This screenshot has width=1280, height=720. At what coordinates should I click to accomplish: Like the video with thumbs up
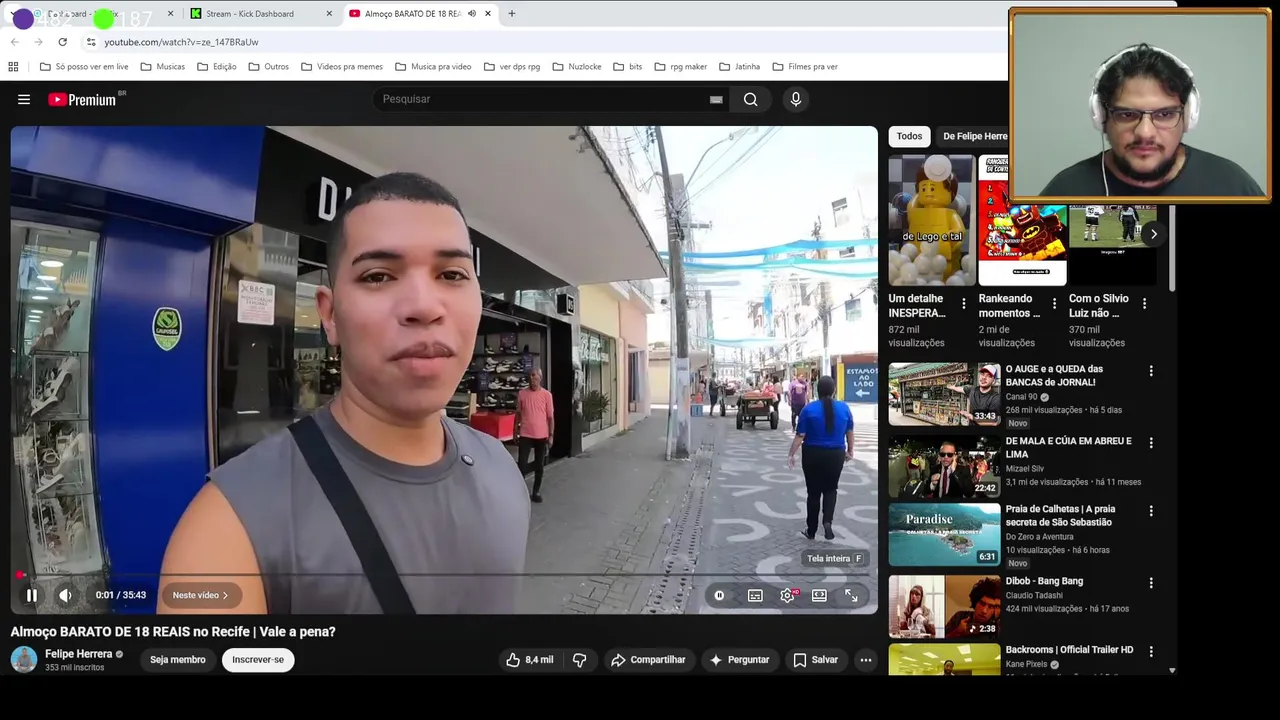click(529, 660)
